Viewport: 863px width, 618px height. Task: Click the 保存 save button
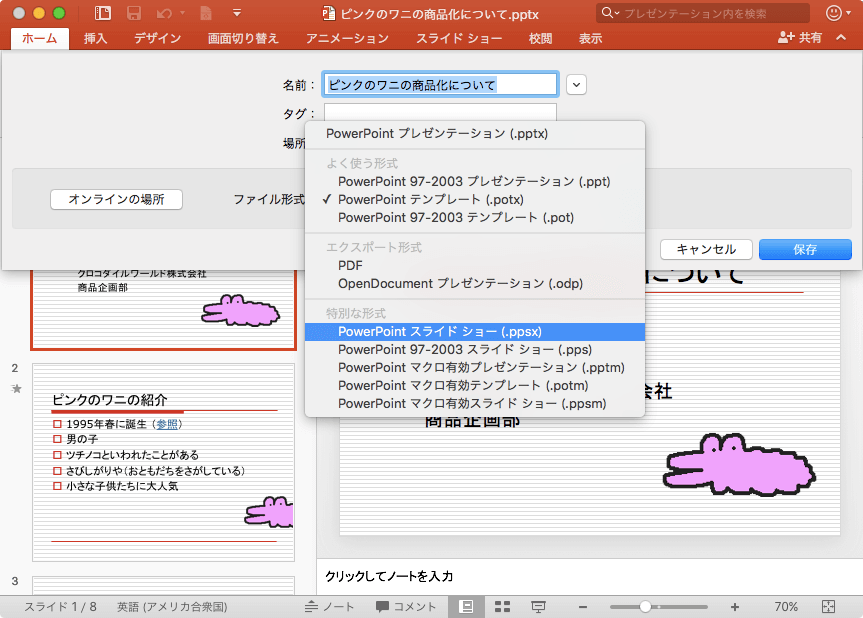click(805, 249)
